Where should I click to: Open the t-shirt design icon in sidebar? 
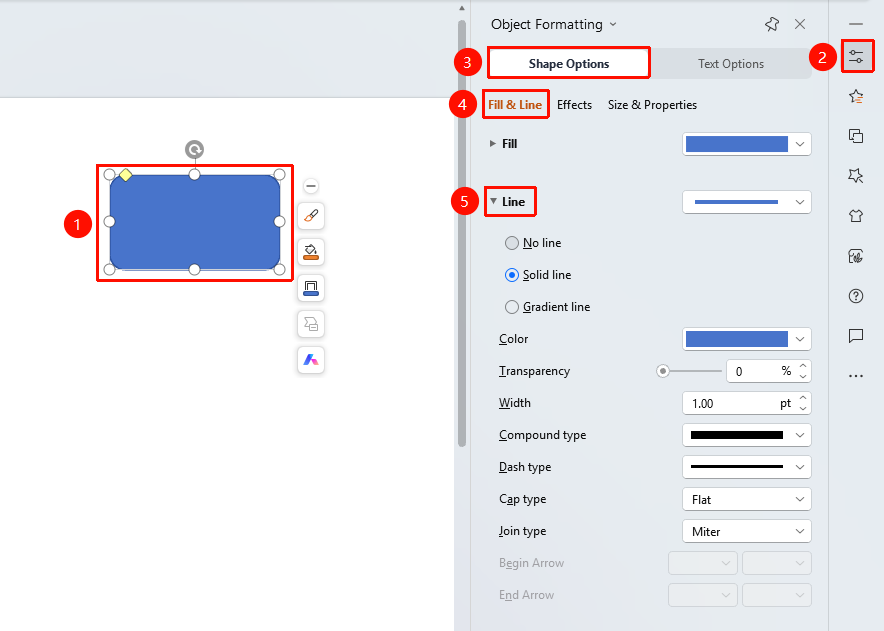tap(856, 215)
